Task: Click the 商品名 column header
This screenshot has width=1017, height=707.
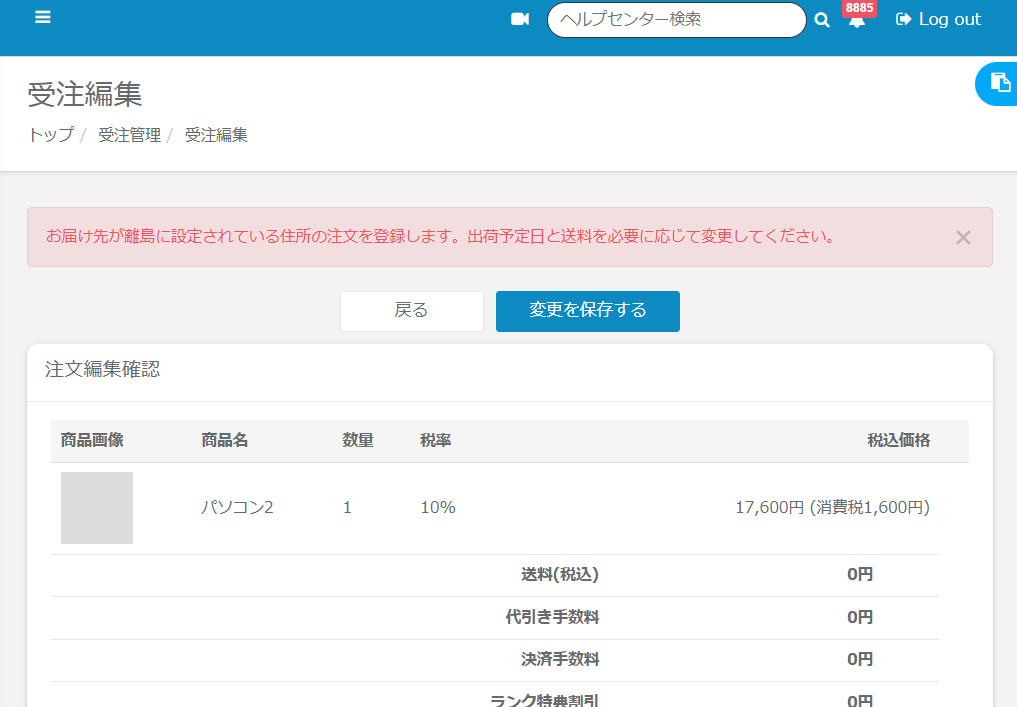Action: [224, 441]
